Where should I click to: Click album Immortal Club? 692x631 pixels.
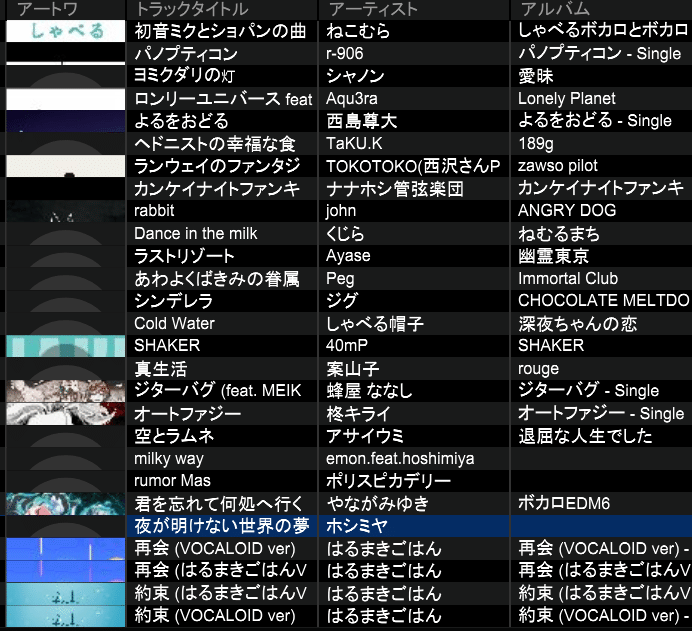pyautogui.click(x=568, y=278)
